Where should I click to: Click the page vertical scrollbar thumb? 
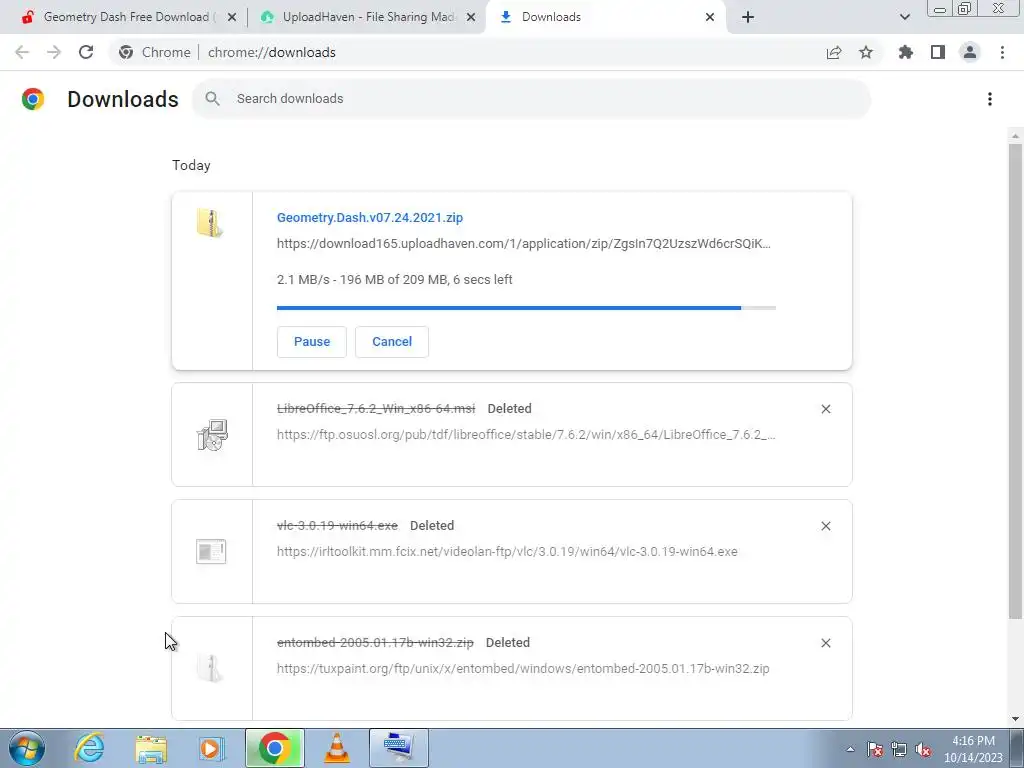1015,381
